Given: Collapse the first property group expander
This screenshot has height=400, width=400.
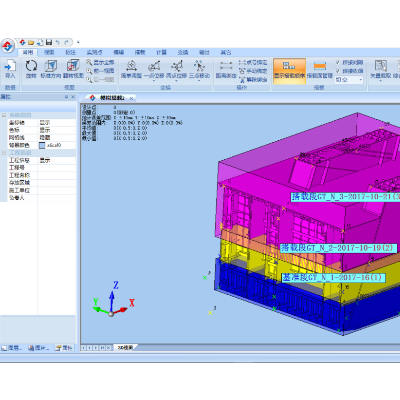Looking at the screenshot, I should pyautogui.click(x=4, y=115).
